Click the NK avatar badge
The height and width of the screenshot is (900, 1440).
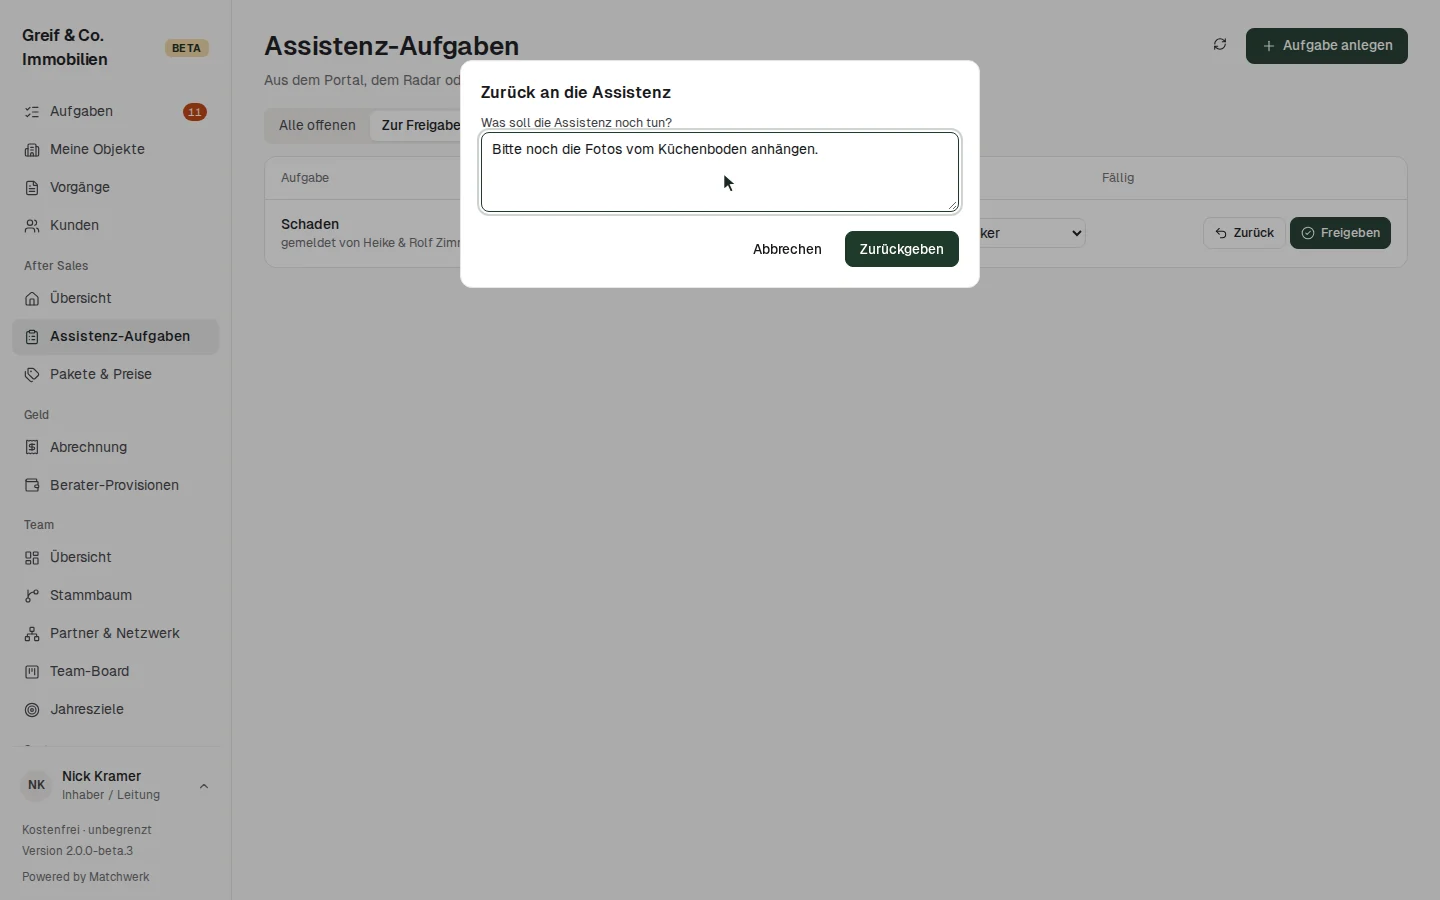36,785
